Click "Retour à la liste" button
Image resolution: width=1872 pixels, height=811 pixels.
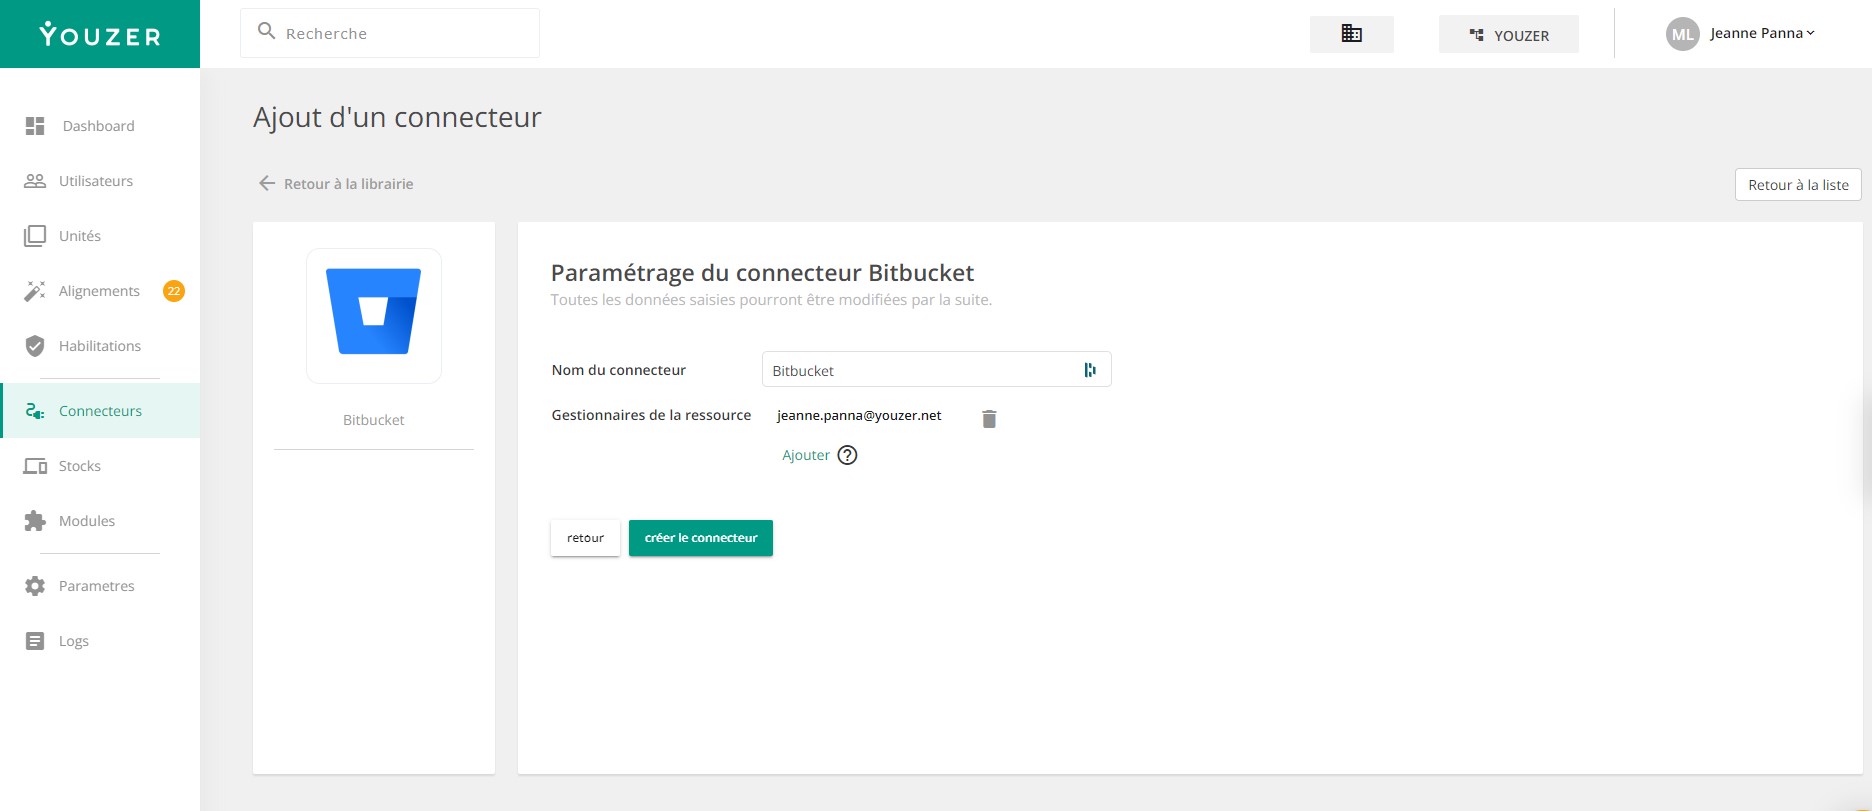click(1797, 185)
